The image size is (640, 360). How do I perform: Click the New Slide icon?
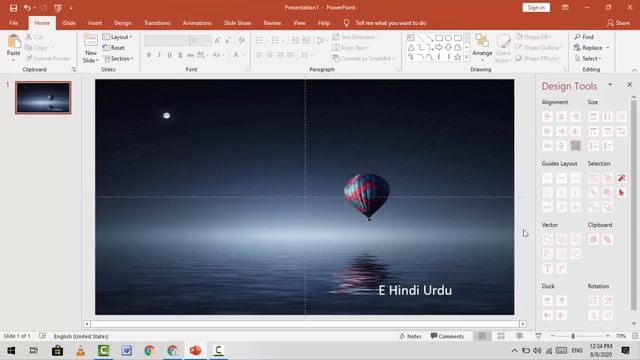(x=90, y=41)
